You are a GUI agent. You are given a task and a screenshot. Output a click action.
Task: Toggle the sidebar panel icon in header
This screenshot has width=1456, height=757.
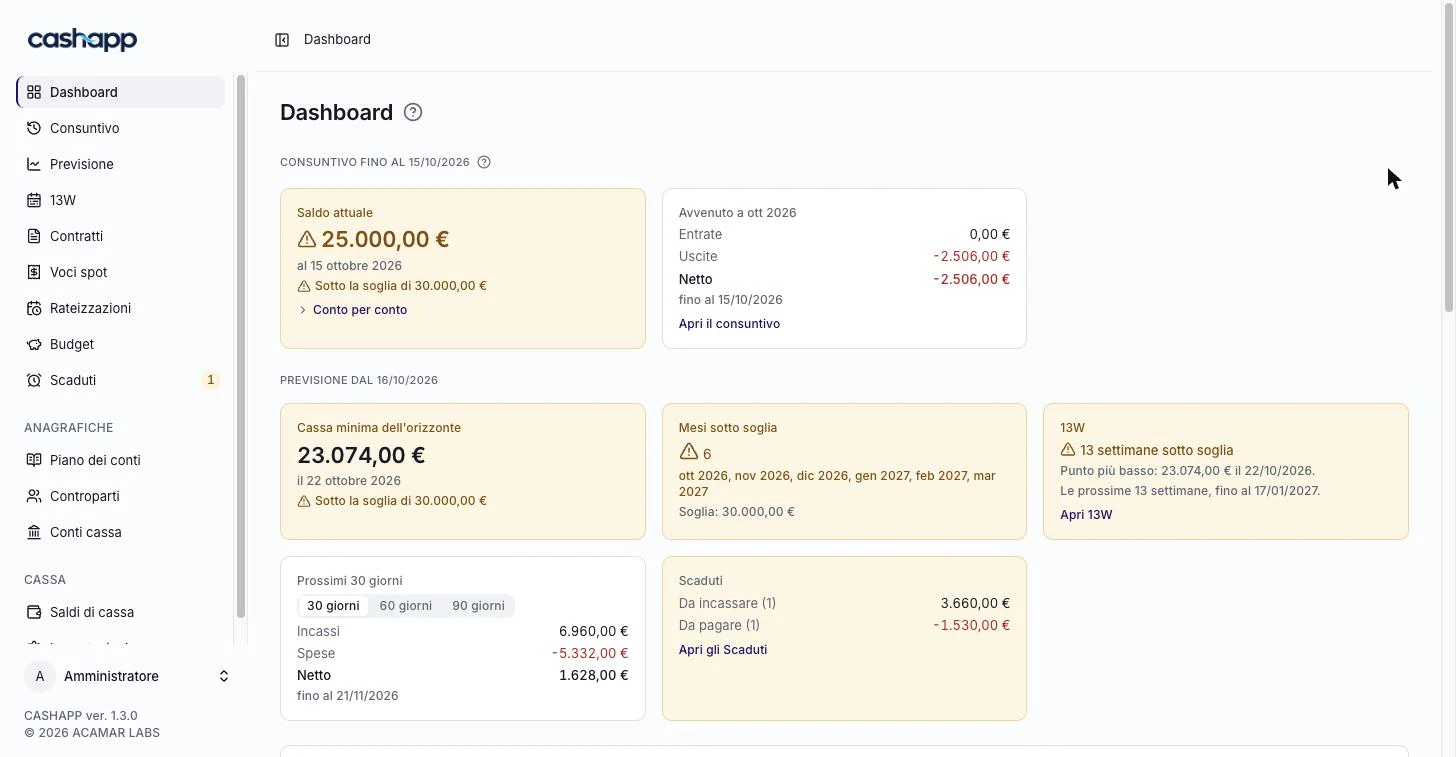282,40
